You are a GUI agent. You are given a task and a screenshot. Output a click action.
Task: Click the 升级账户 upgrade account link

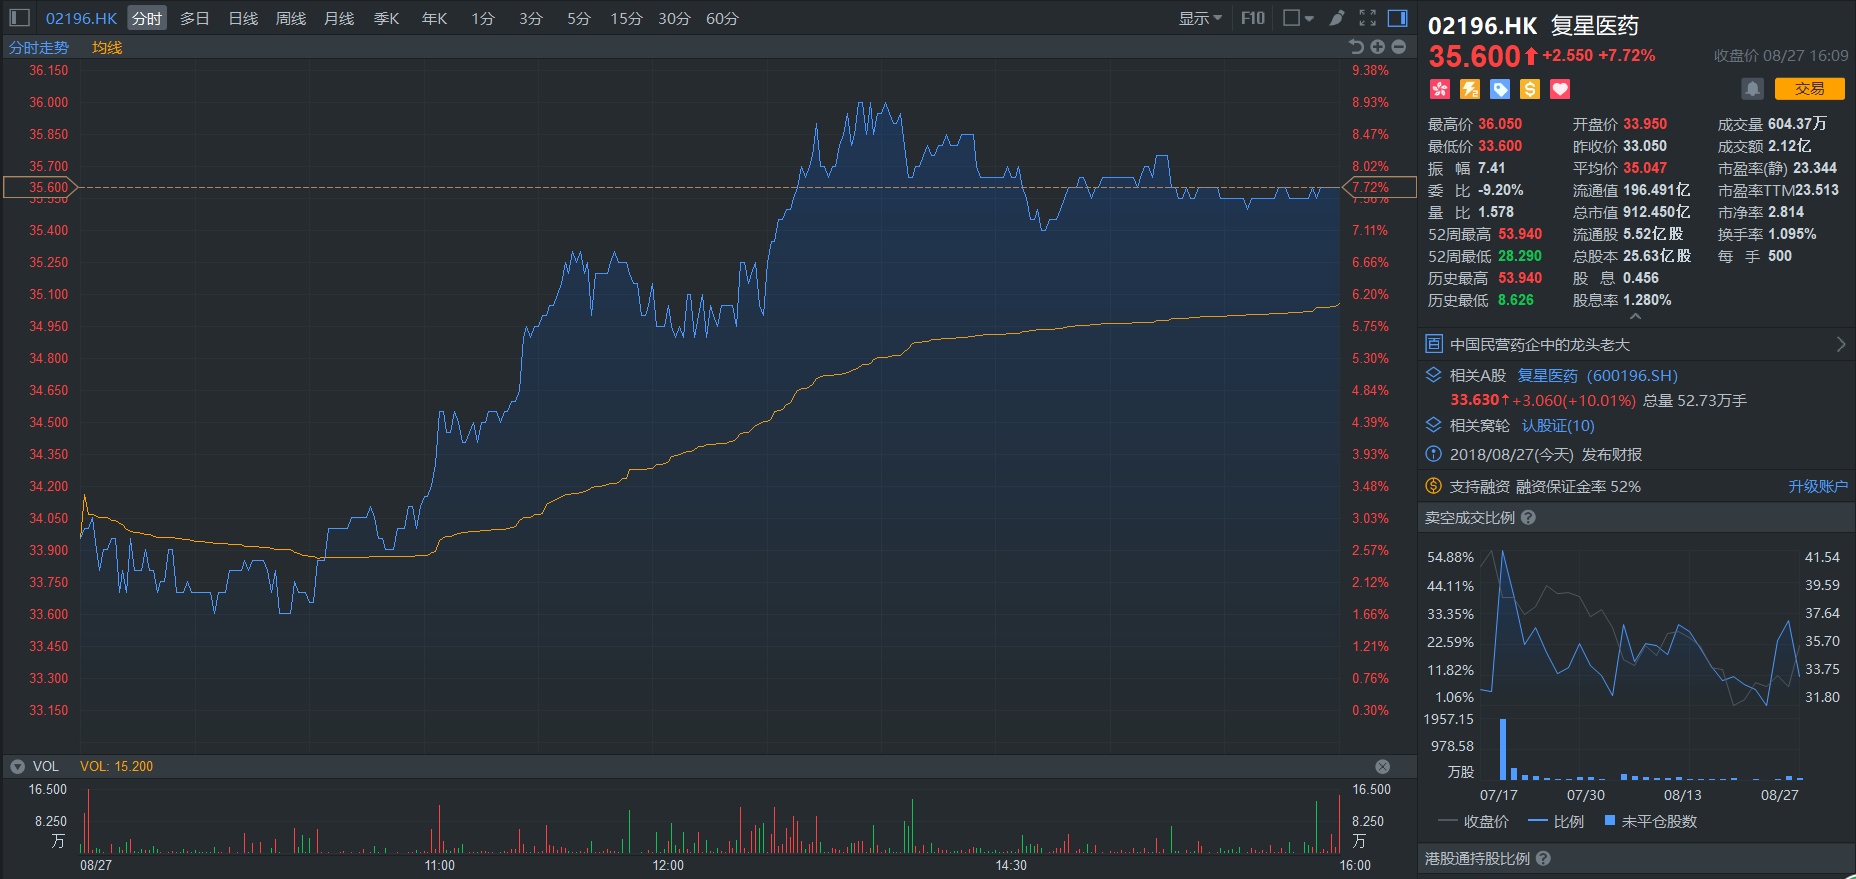(x=1817, y=486)
